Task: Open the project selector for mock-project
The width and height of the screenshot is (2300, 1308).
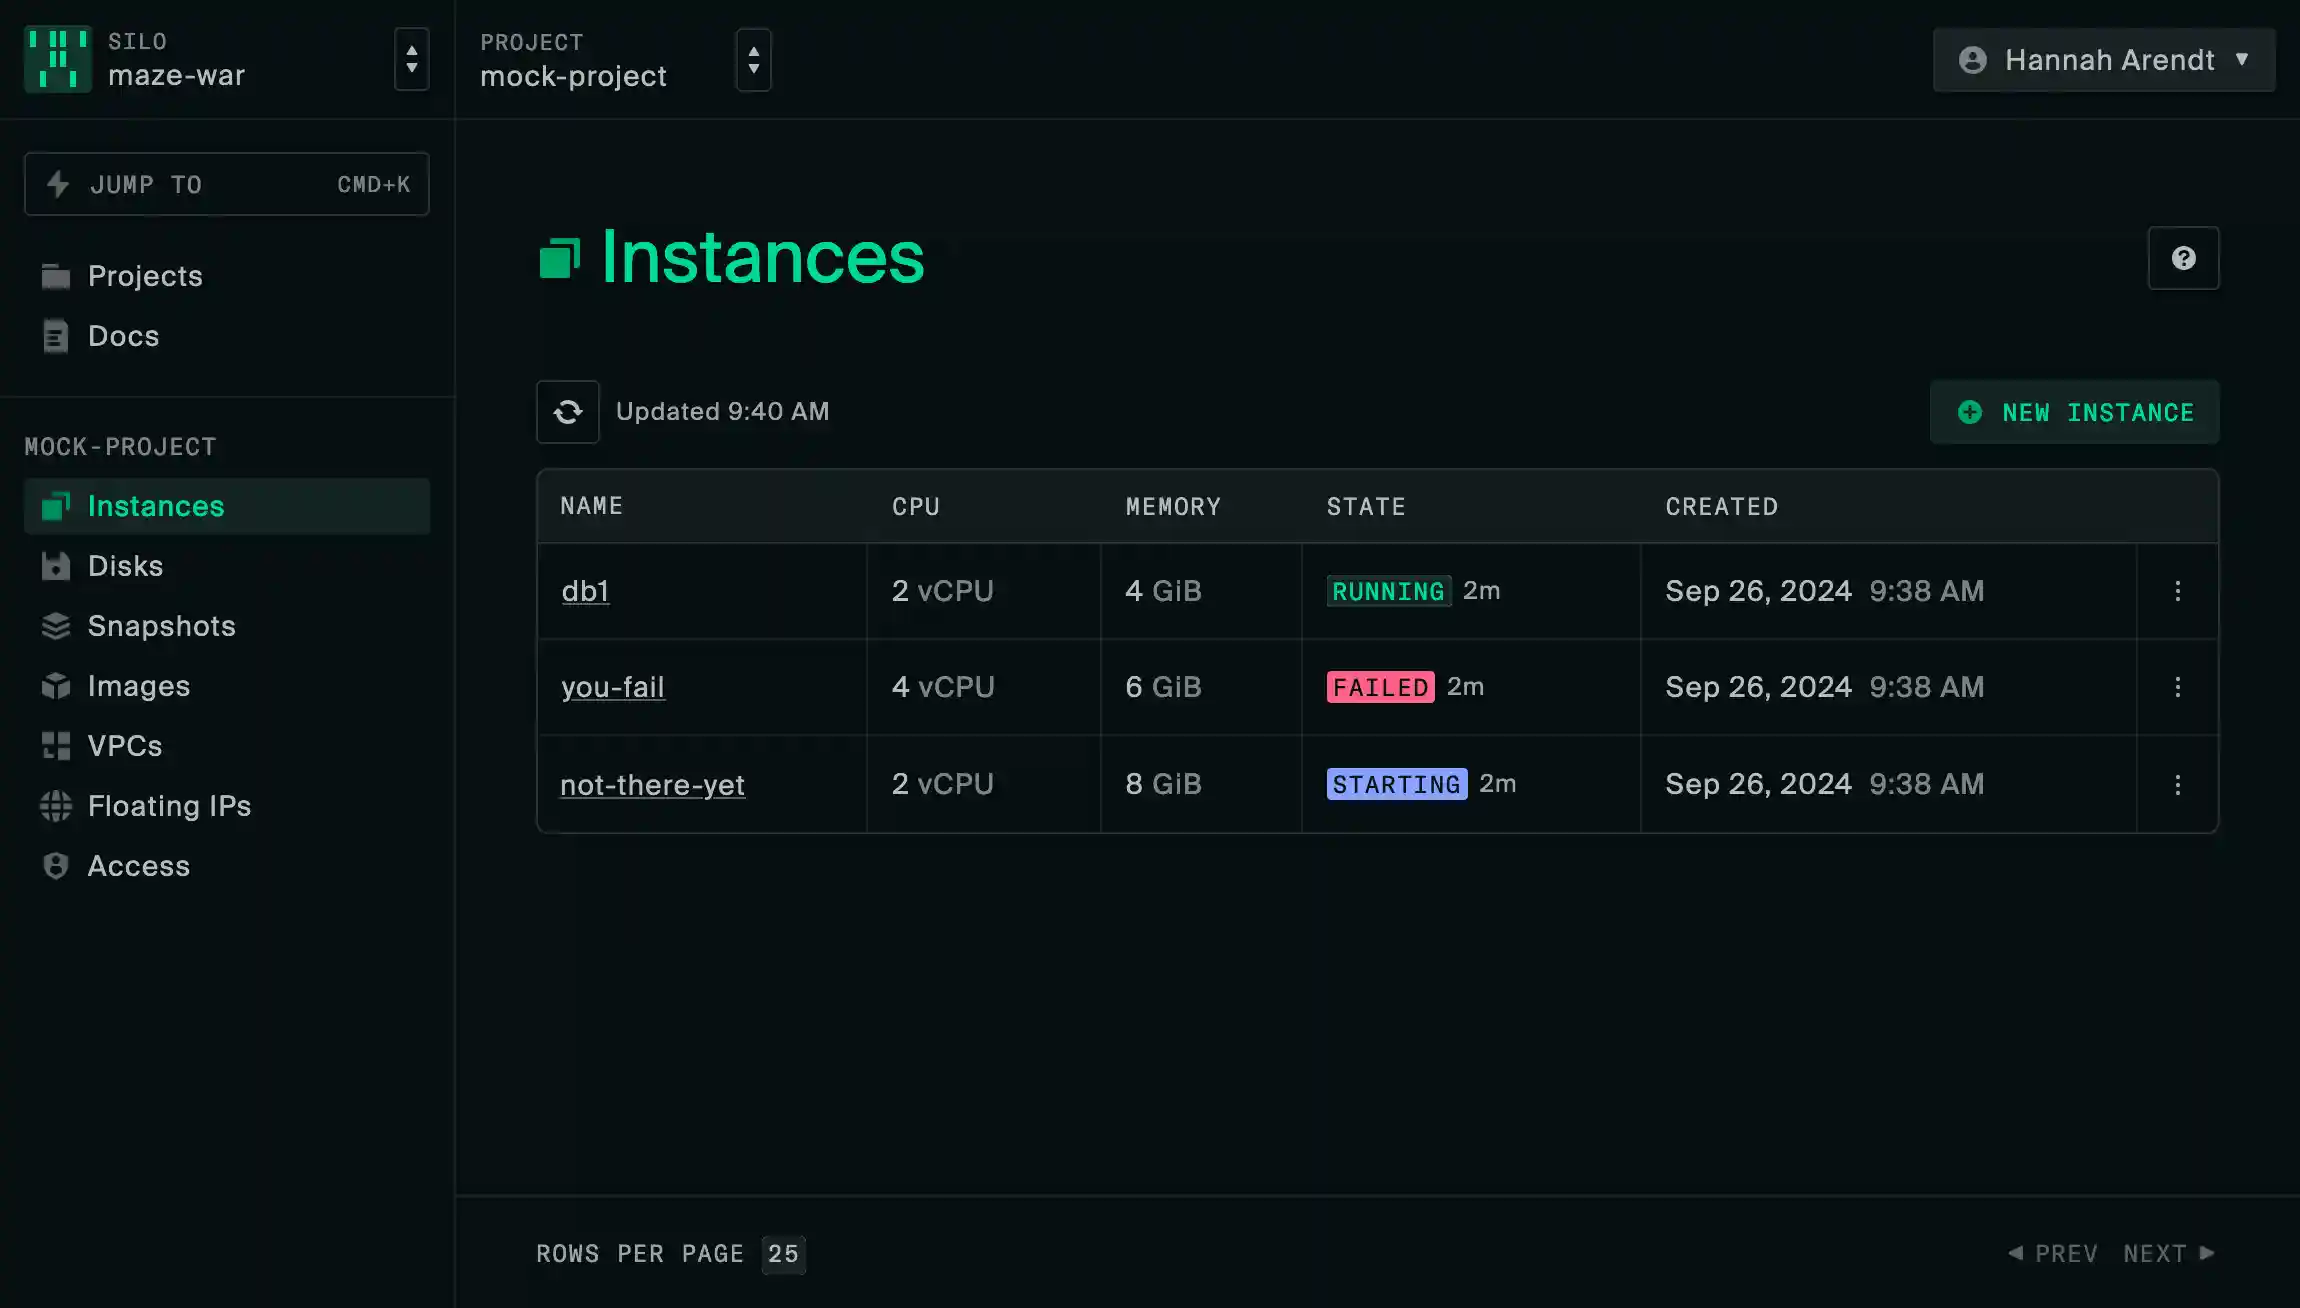Action: [x=754, y=60]
